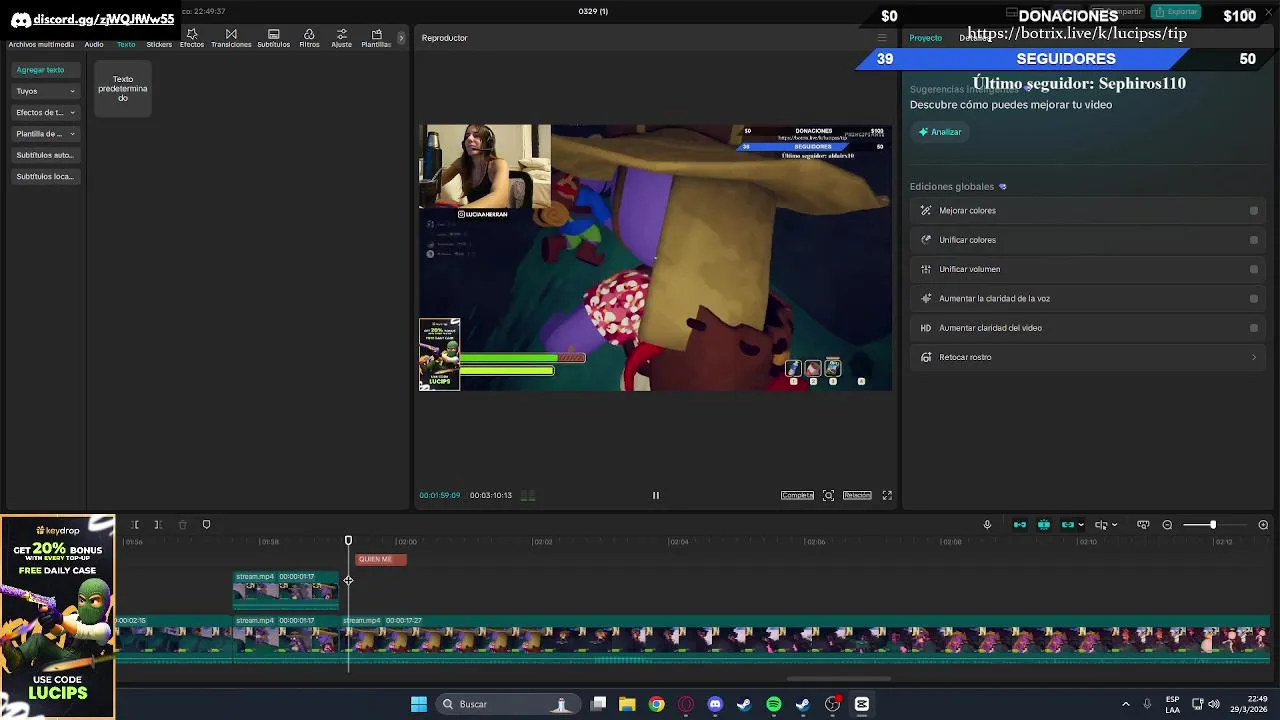Open Discord from the taskbar
The width and height of the screenshot is (1280, 720).
[715, 704]
